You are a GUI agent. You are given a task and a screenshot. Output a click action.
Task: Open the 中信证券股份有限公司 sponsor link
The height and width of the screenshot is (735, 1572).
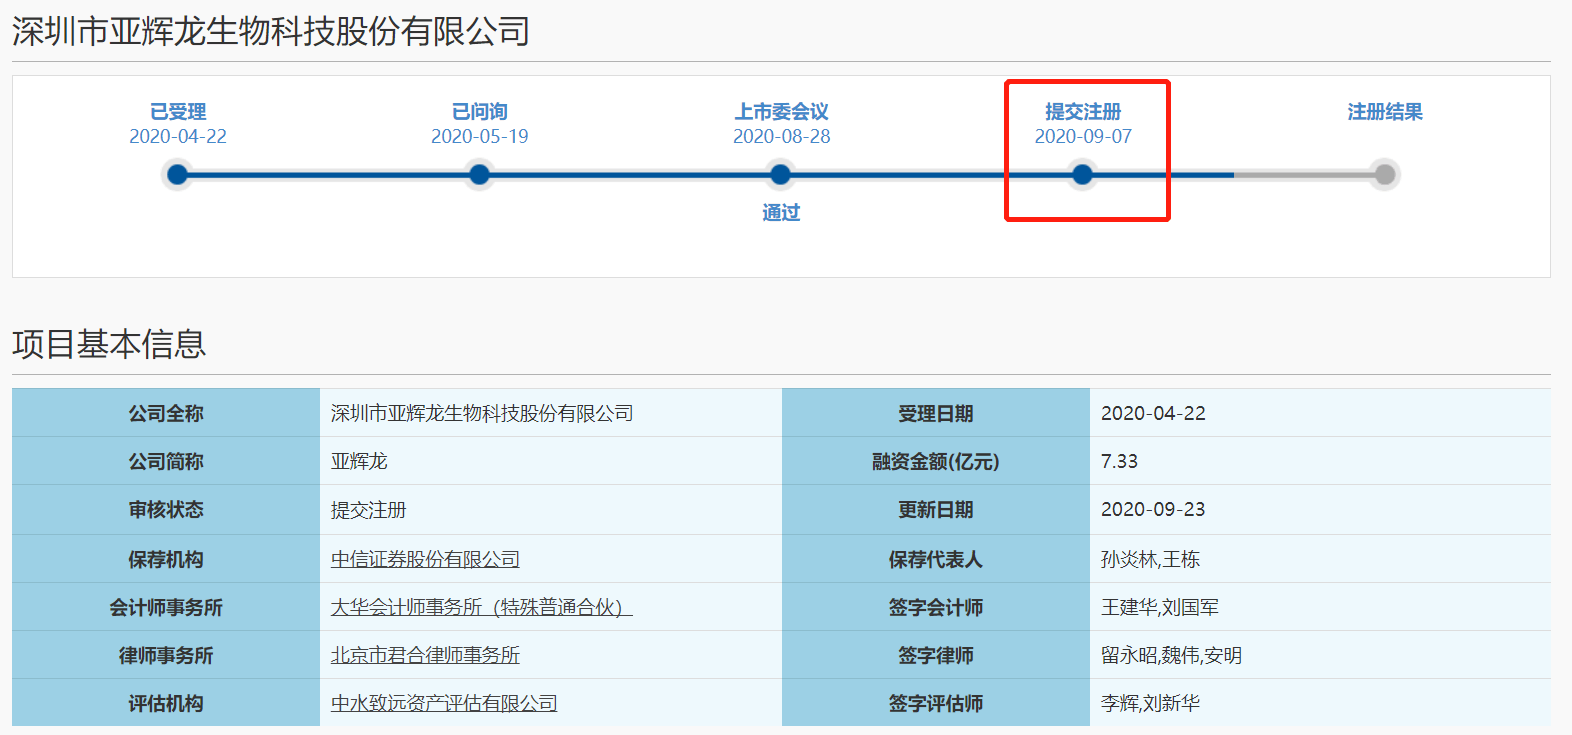[x=425, y=559]
